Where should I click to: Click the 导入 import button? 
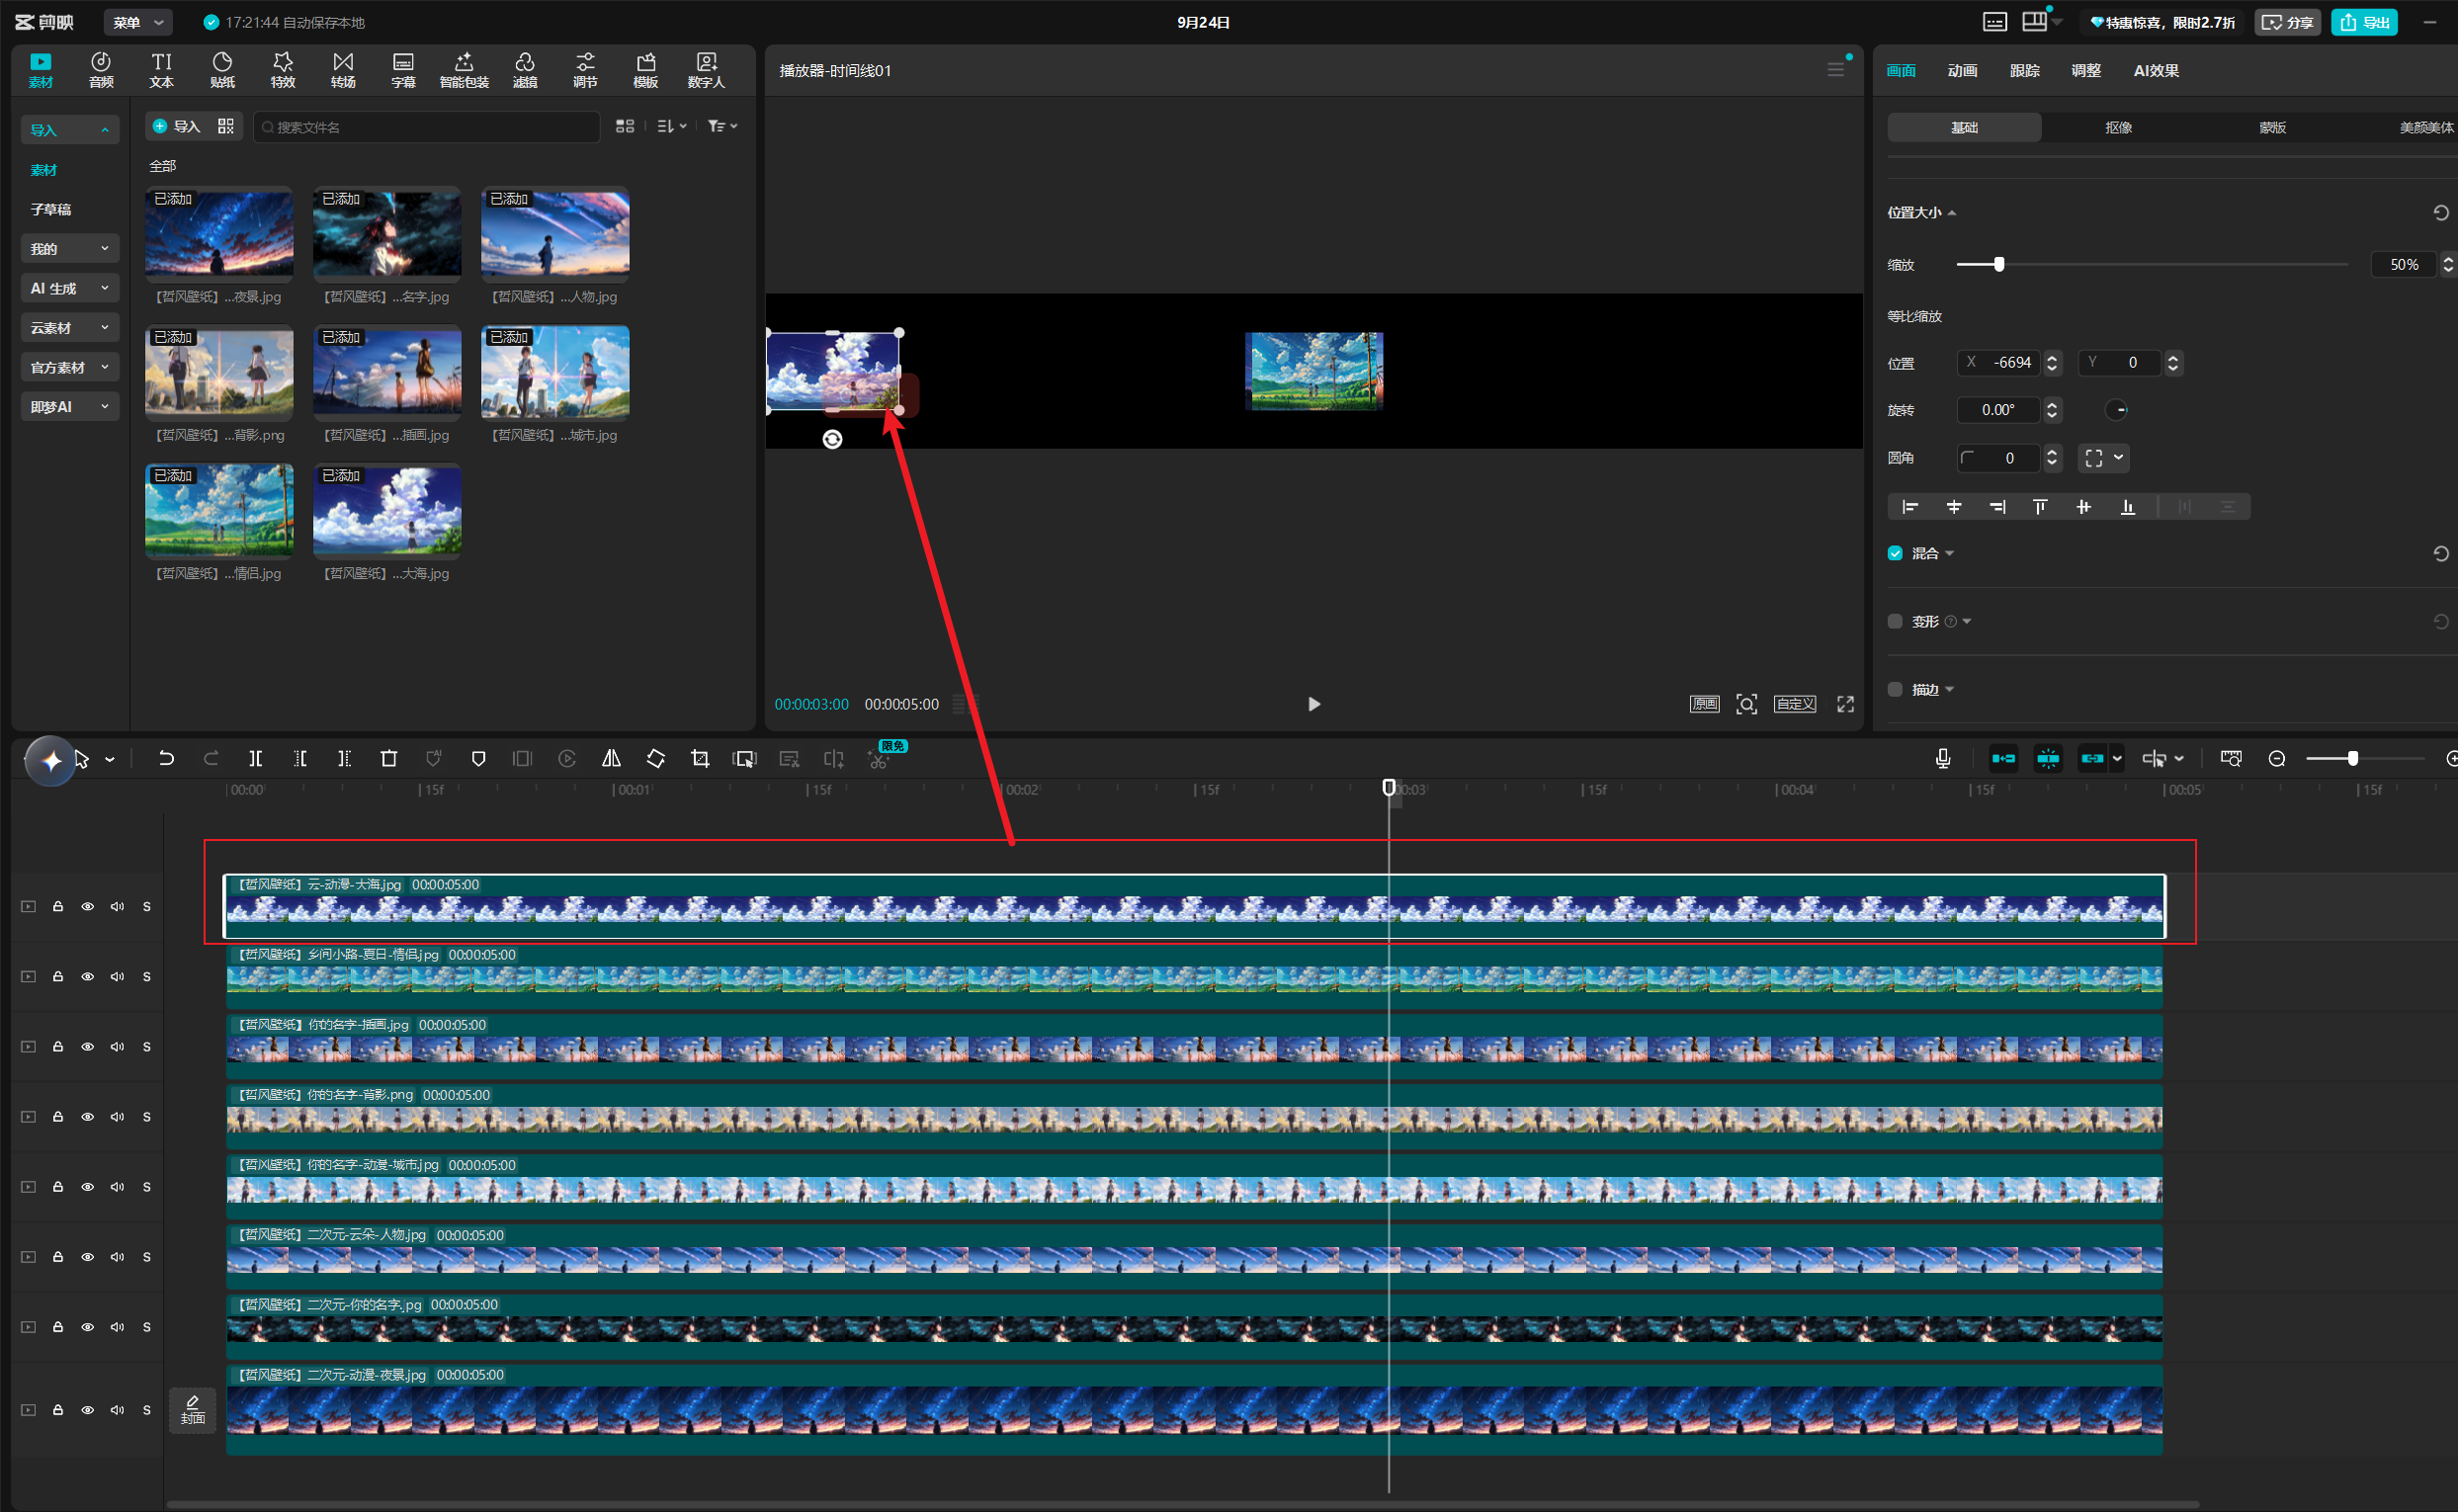tap(176, 126)
